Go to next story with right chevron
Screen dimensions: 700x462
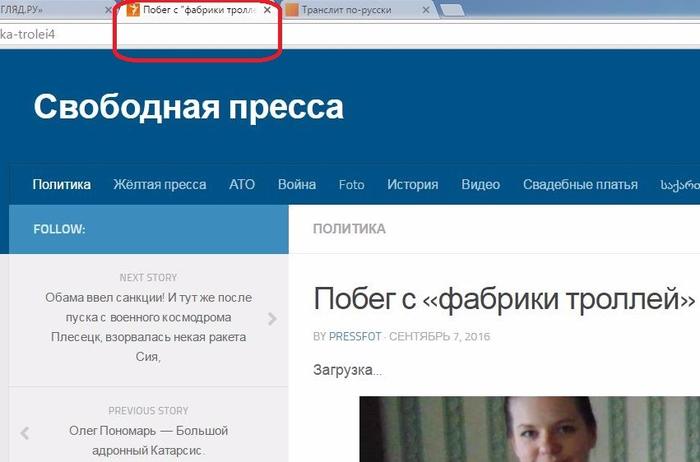click(273, 319)
